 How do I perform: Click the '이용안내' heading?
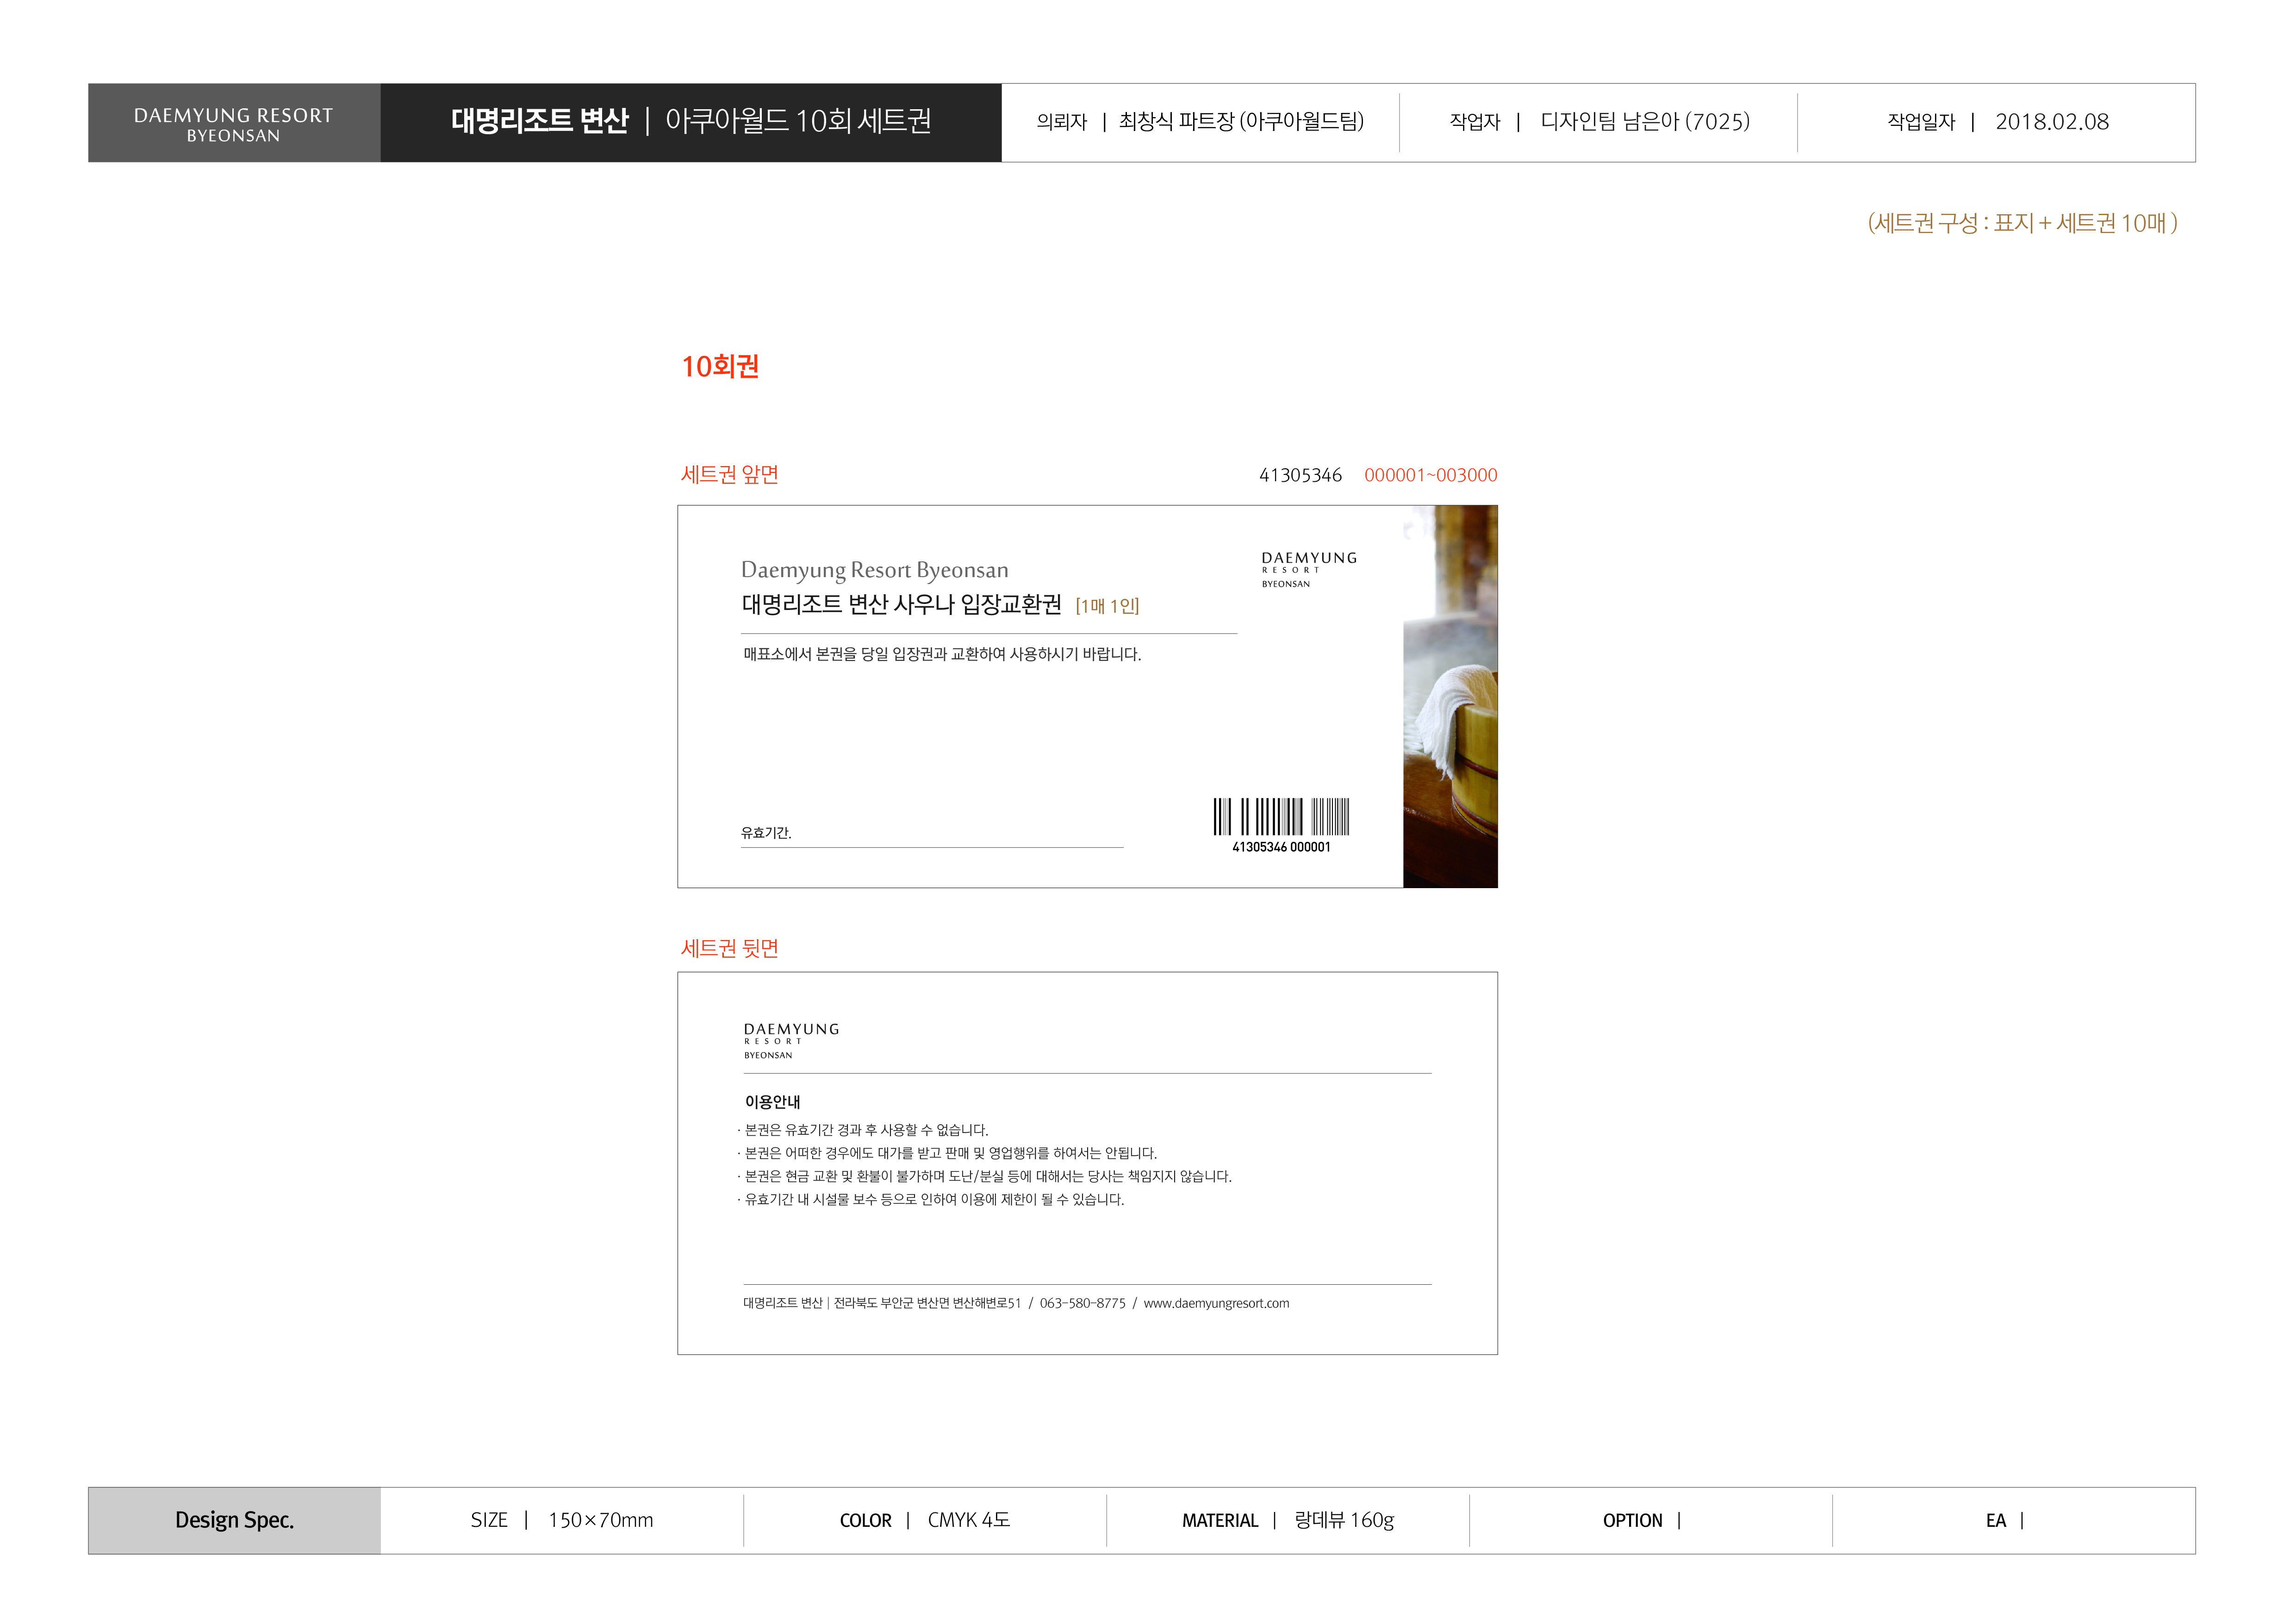(772, 1102)
